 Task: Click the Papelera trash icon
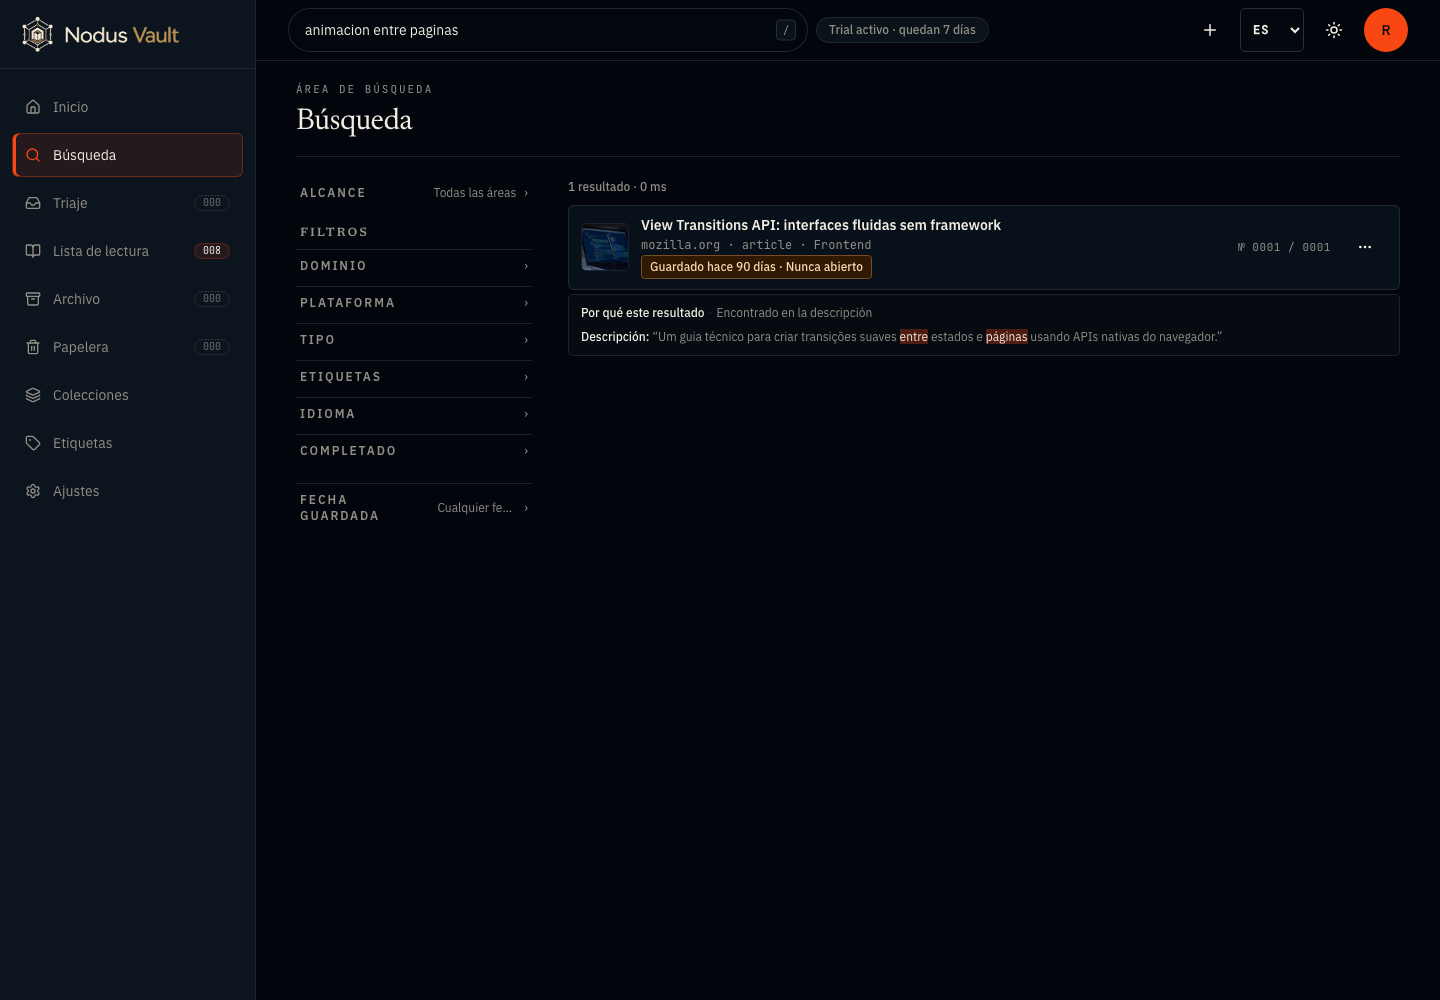tap(33, 347)
